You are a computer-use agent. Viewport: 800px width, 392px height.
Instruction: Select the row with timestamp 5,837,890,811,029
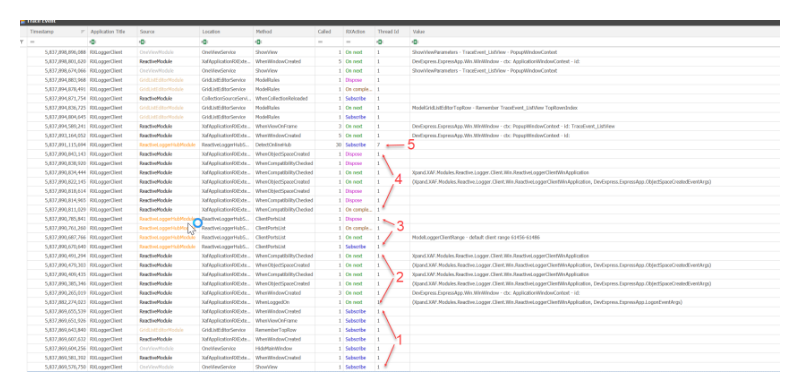click(403, 209)
